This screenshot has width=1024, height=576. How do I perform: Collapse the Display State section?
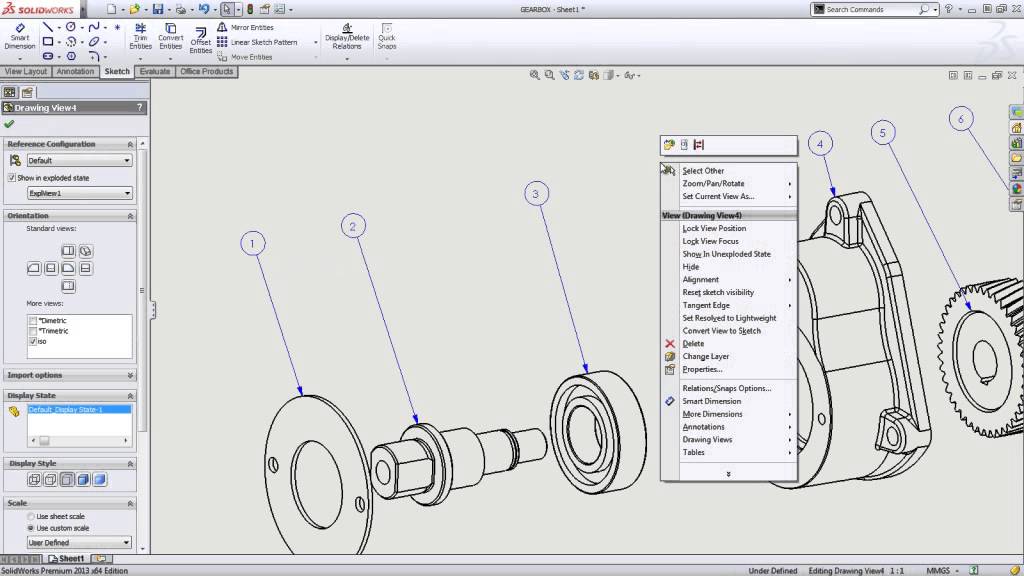pyautogui.click(x=130, y=396)
